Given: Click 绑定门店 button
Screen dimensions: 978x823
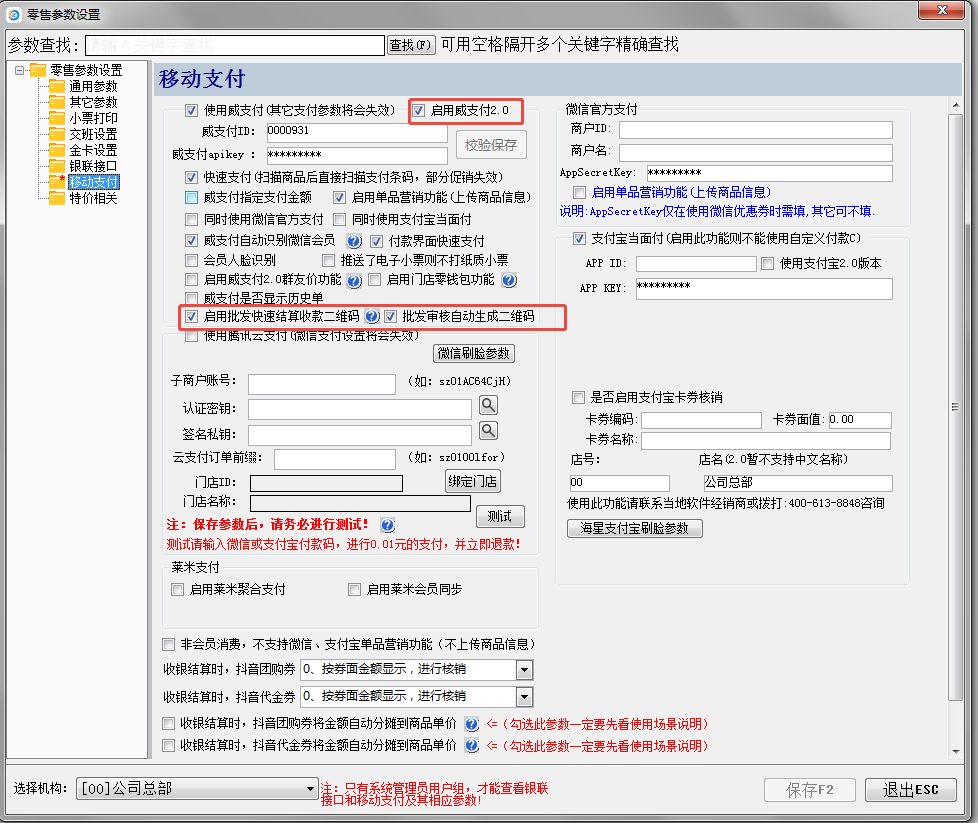Looking at the screenshot, I should click(x=472, y=482).
